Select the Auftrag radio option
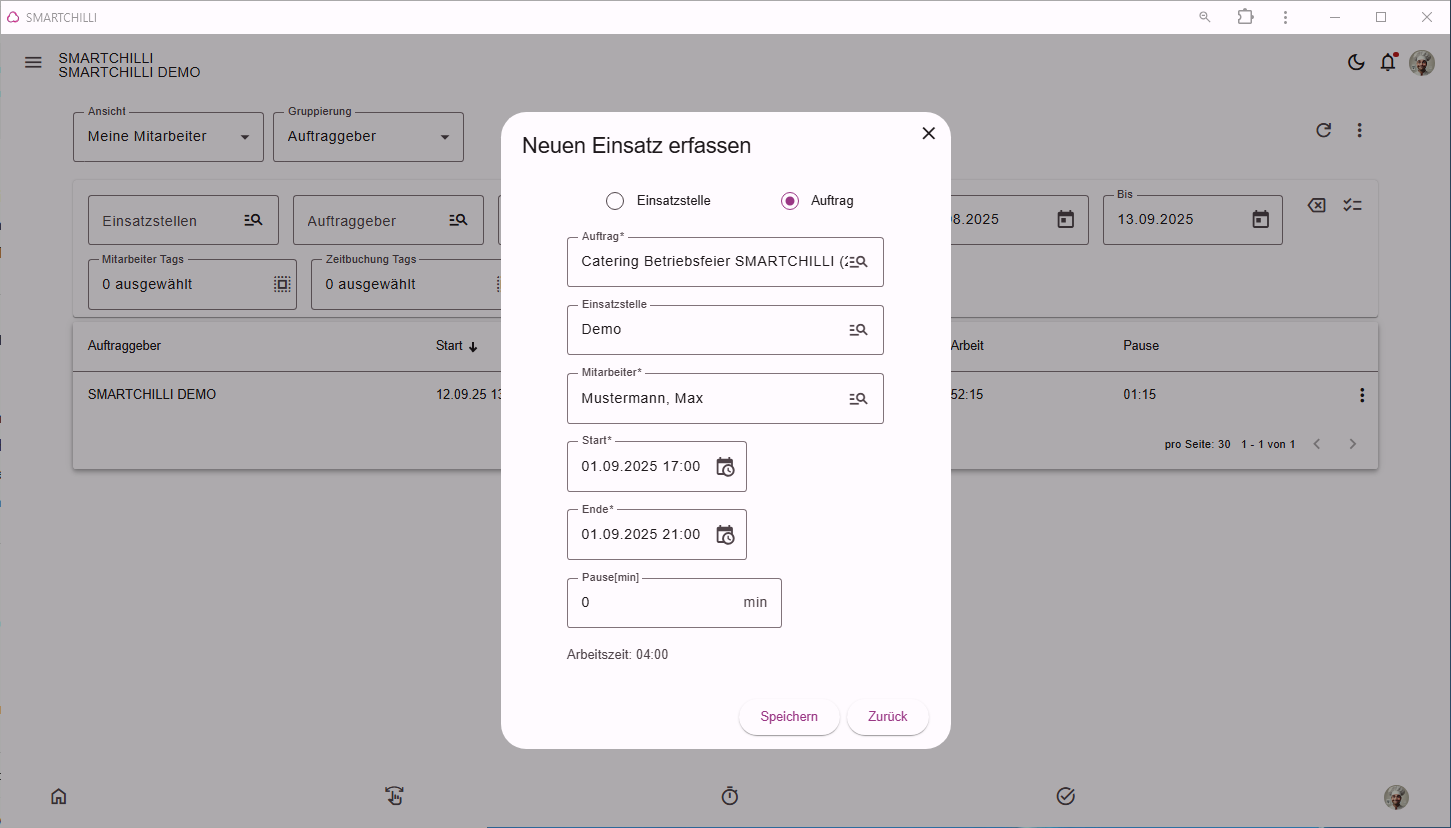The width and height of the screenshot is (1451, 828). point(790,200)
